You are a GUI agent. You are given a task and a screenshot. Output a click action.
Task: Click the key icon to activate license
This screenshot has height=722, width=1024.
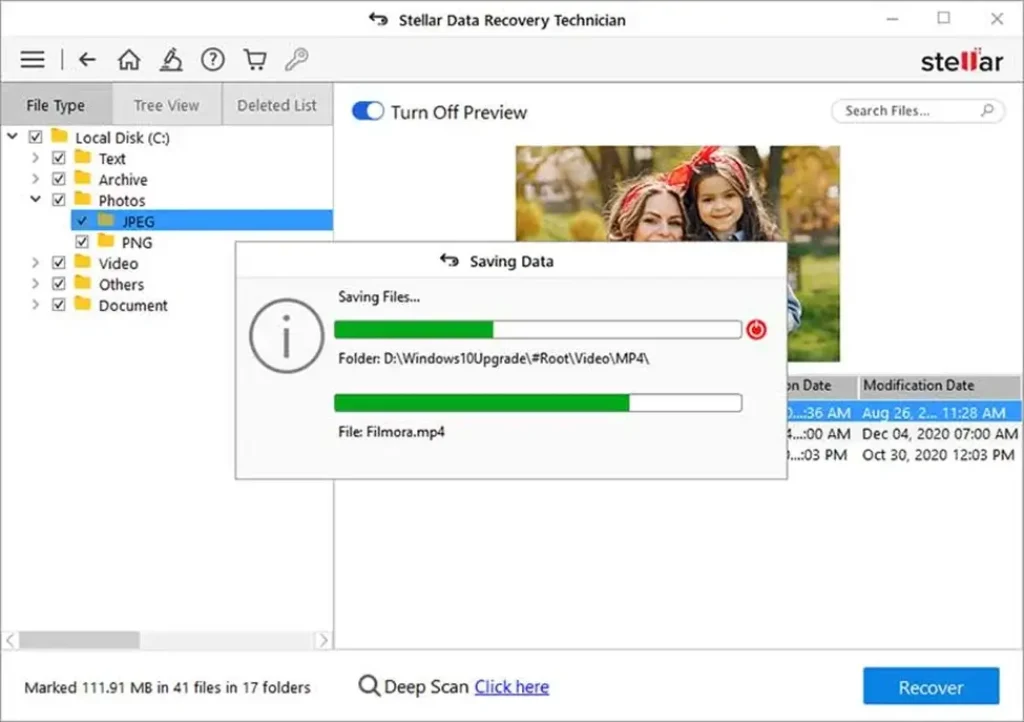[x=296, y=59]
